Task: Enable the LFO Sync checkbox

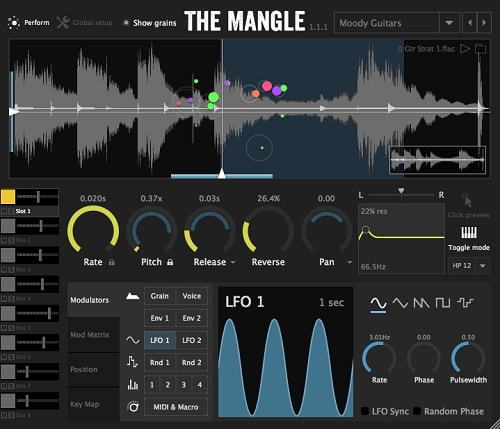Action: click(x=365, y=411)
